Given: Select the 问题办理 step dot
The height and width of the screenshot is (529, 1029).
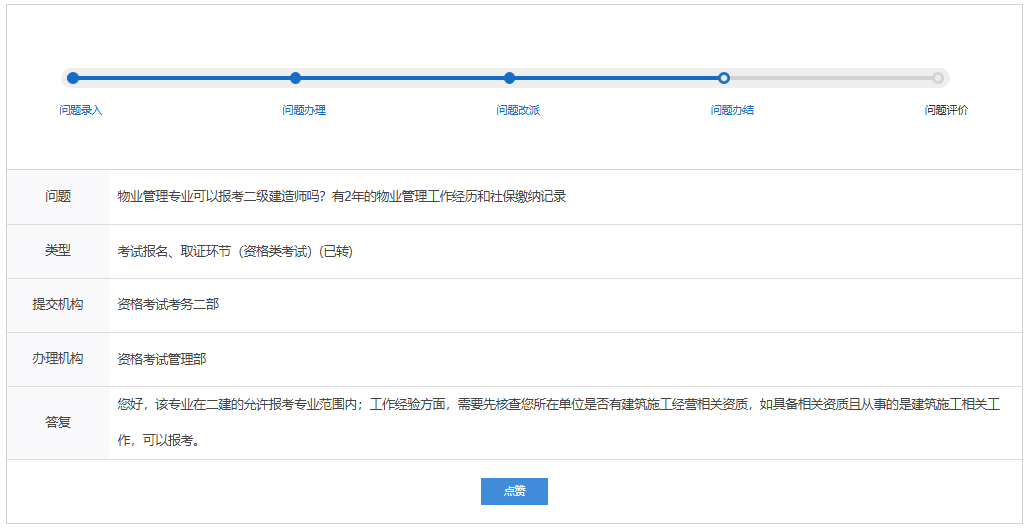Looking at the screenshot, I should (x=295, y=78).
